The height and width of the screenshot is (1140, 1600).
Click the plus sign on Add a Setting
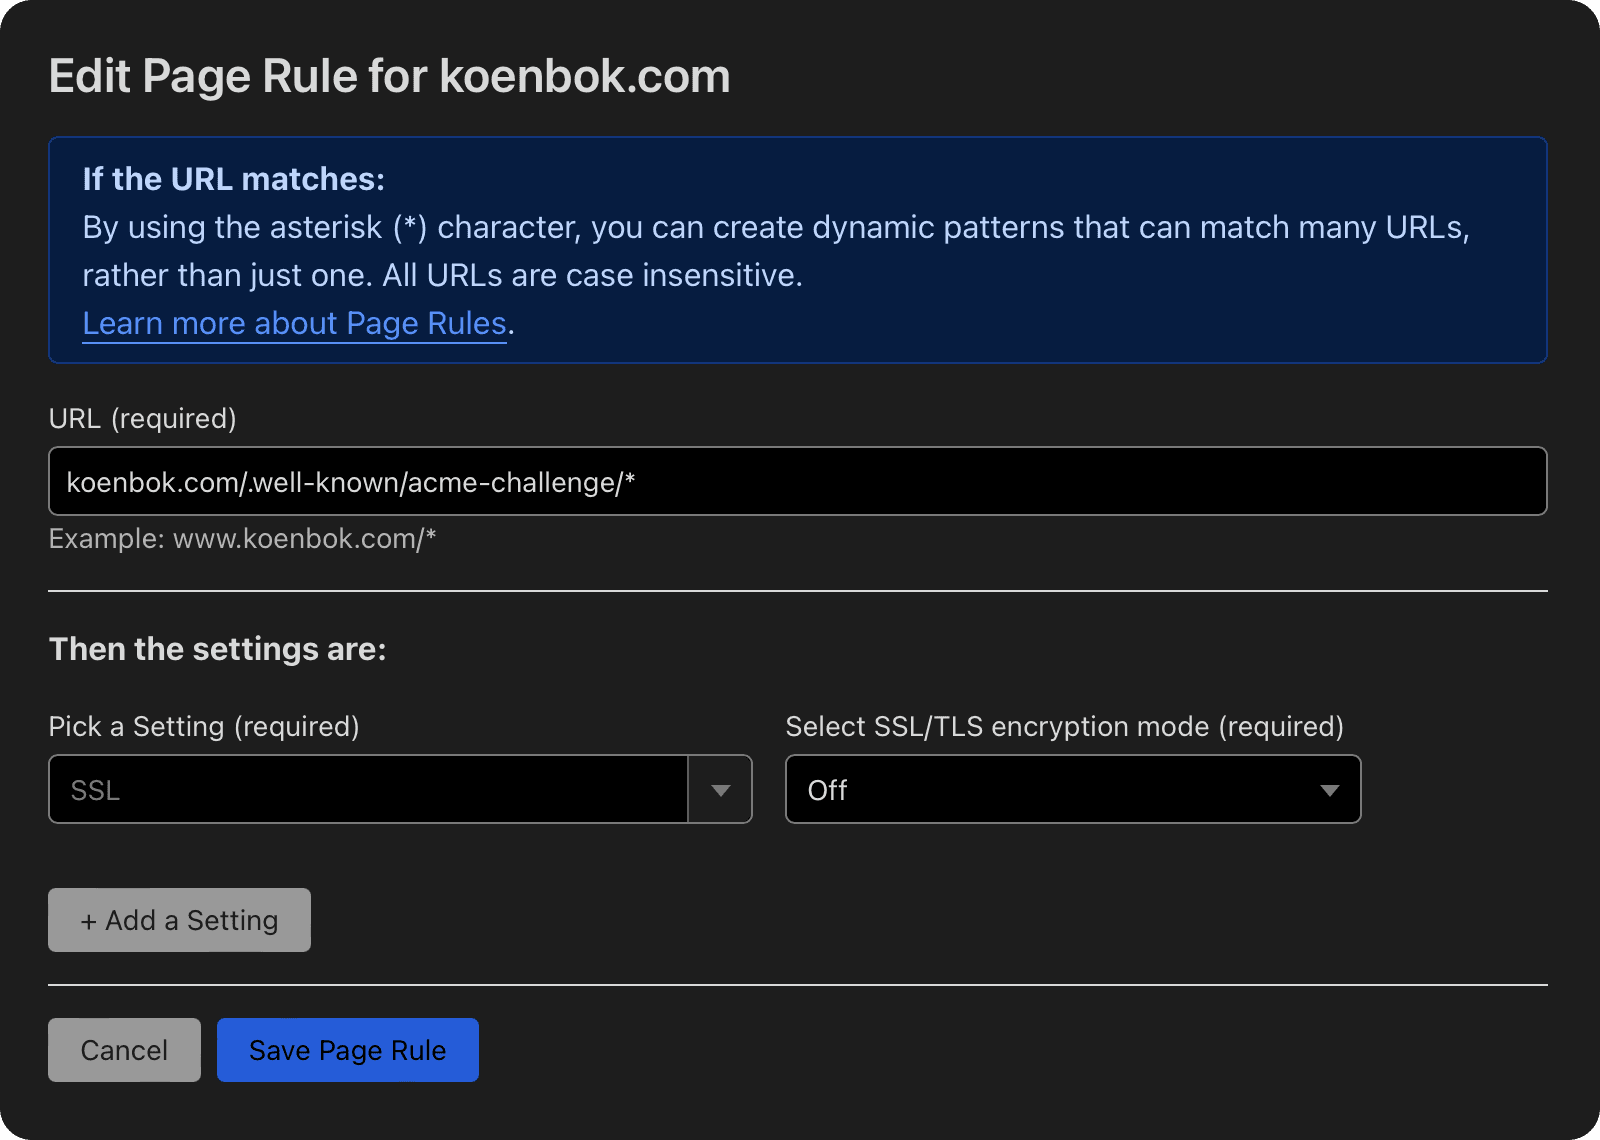(89, 921)
